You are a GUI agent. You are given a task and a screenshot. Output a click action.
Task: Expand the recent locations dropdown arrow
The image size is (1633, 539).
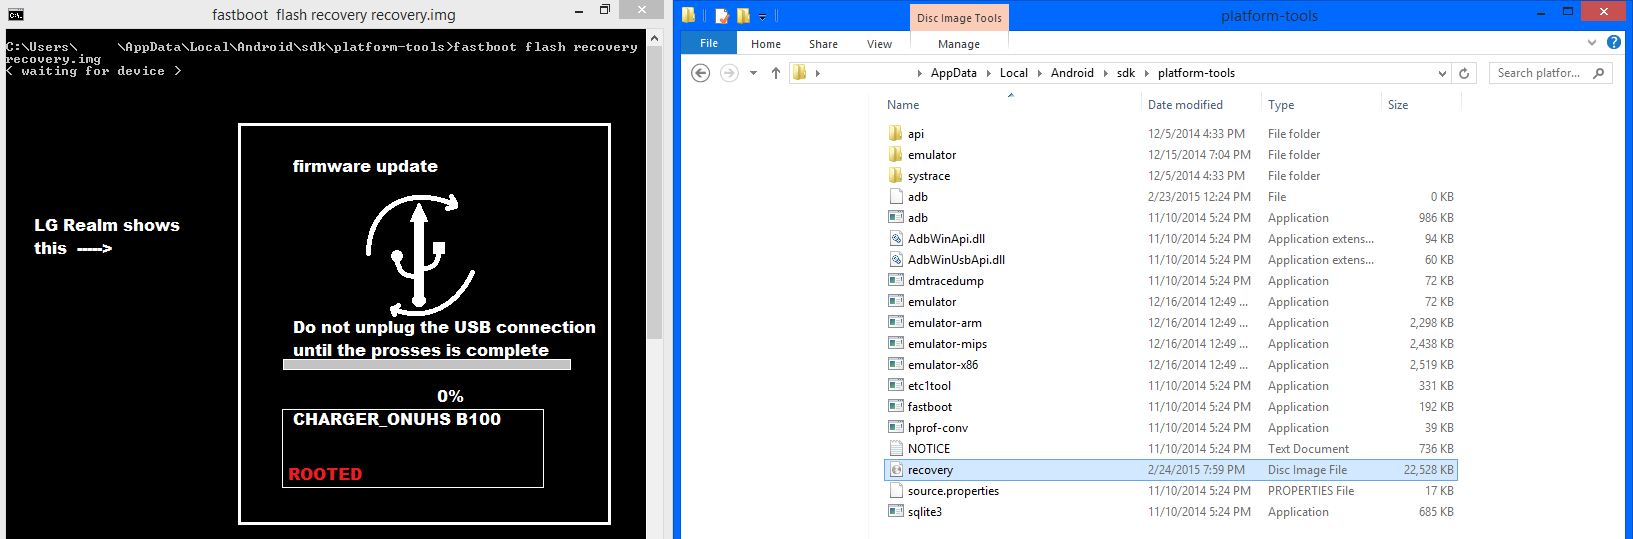tap(753, 73)
